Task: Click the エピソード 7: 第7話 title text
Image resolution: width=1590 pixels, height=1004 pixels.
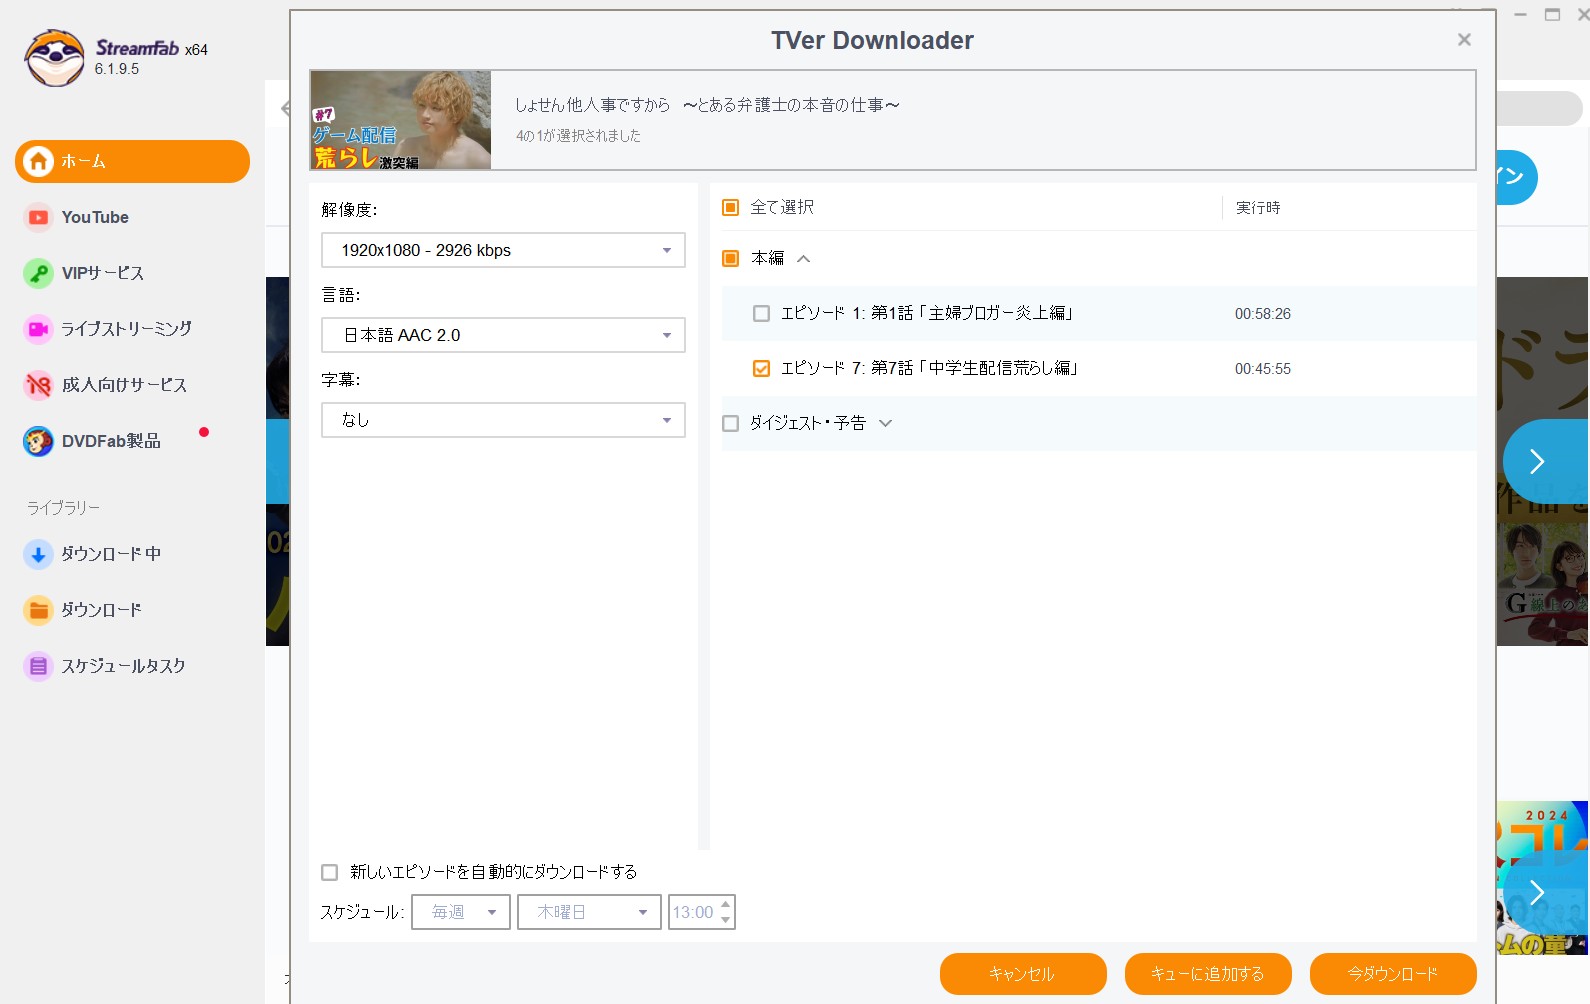Action: [x=929, y=368]
